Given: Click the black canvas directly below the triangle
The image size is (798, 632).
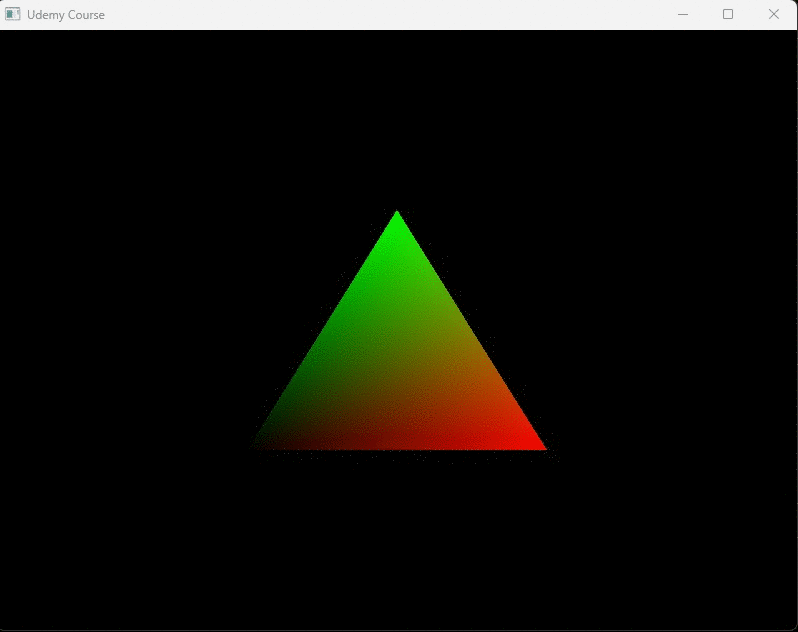Looking at the screenshot, I should tap(398, 540).
